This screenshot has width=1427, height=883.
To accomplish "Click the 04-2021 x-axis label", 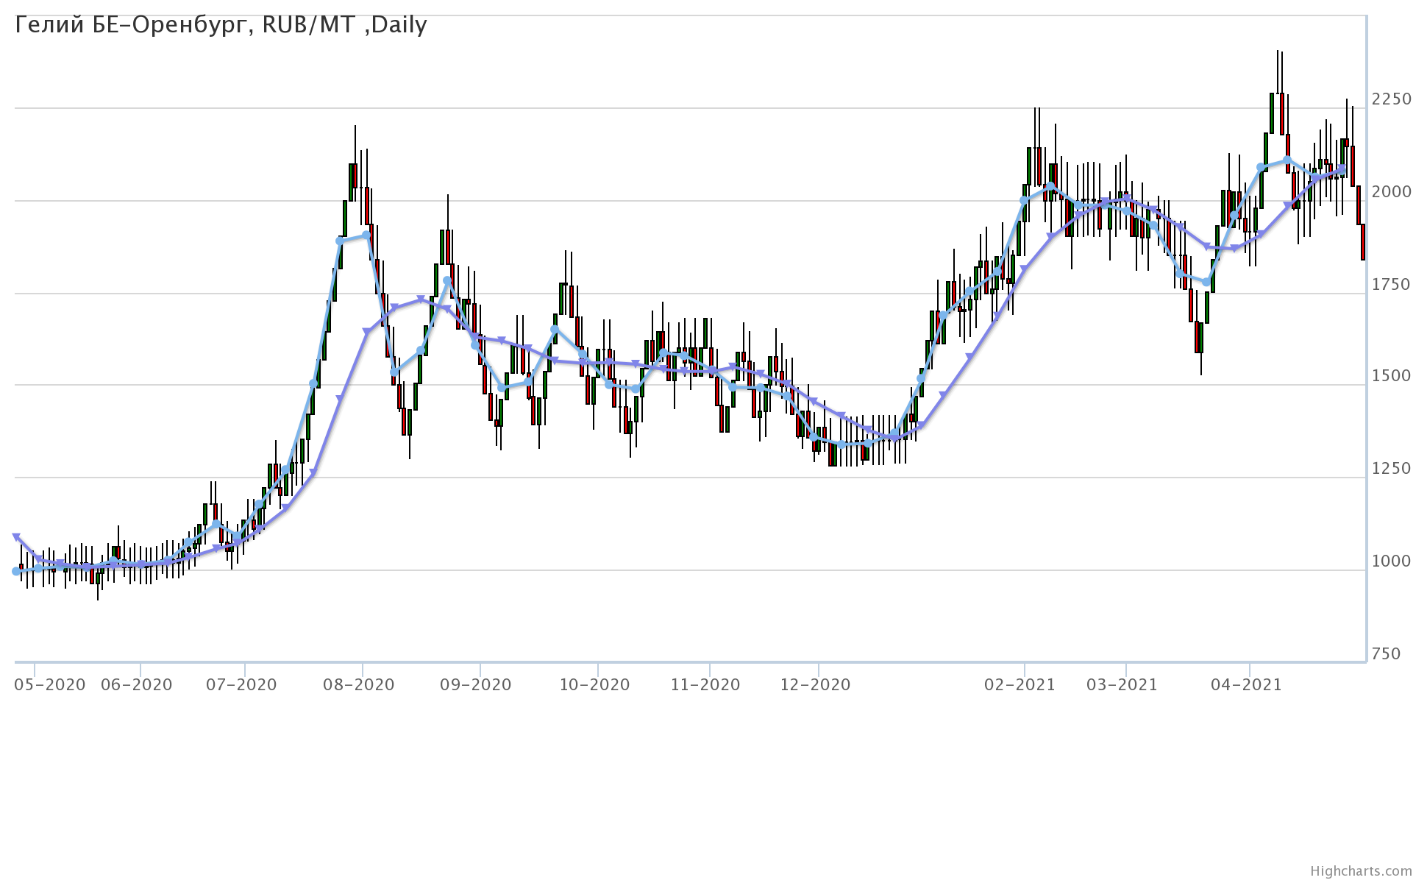I will (1246, 685).
